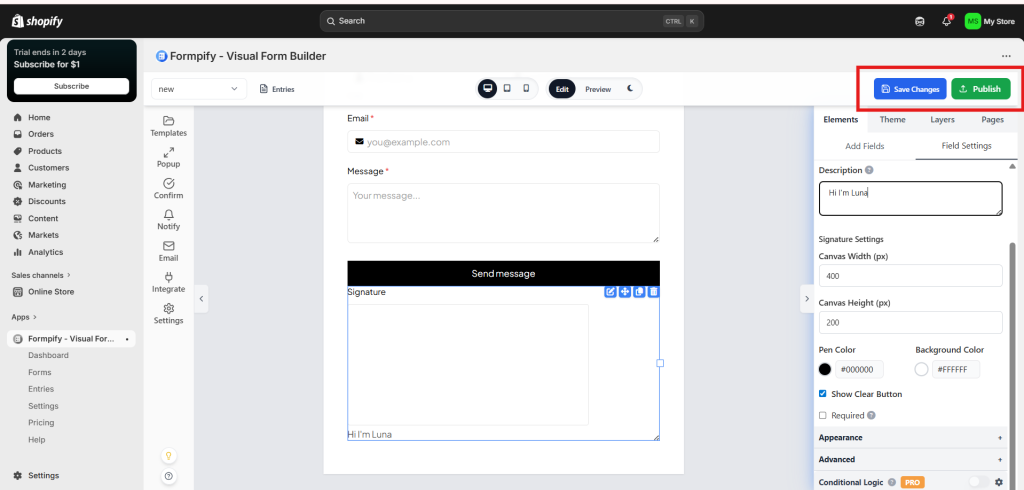
Task: Open the Add Fields tab
Action: (x=864, y=146)
